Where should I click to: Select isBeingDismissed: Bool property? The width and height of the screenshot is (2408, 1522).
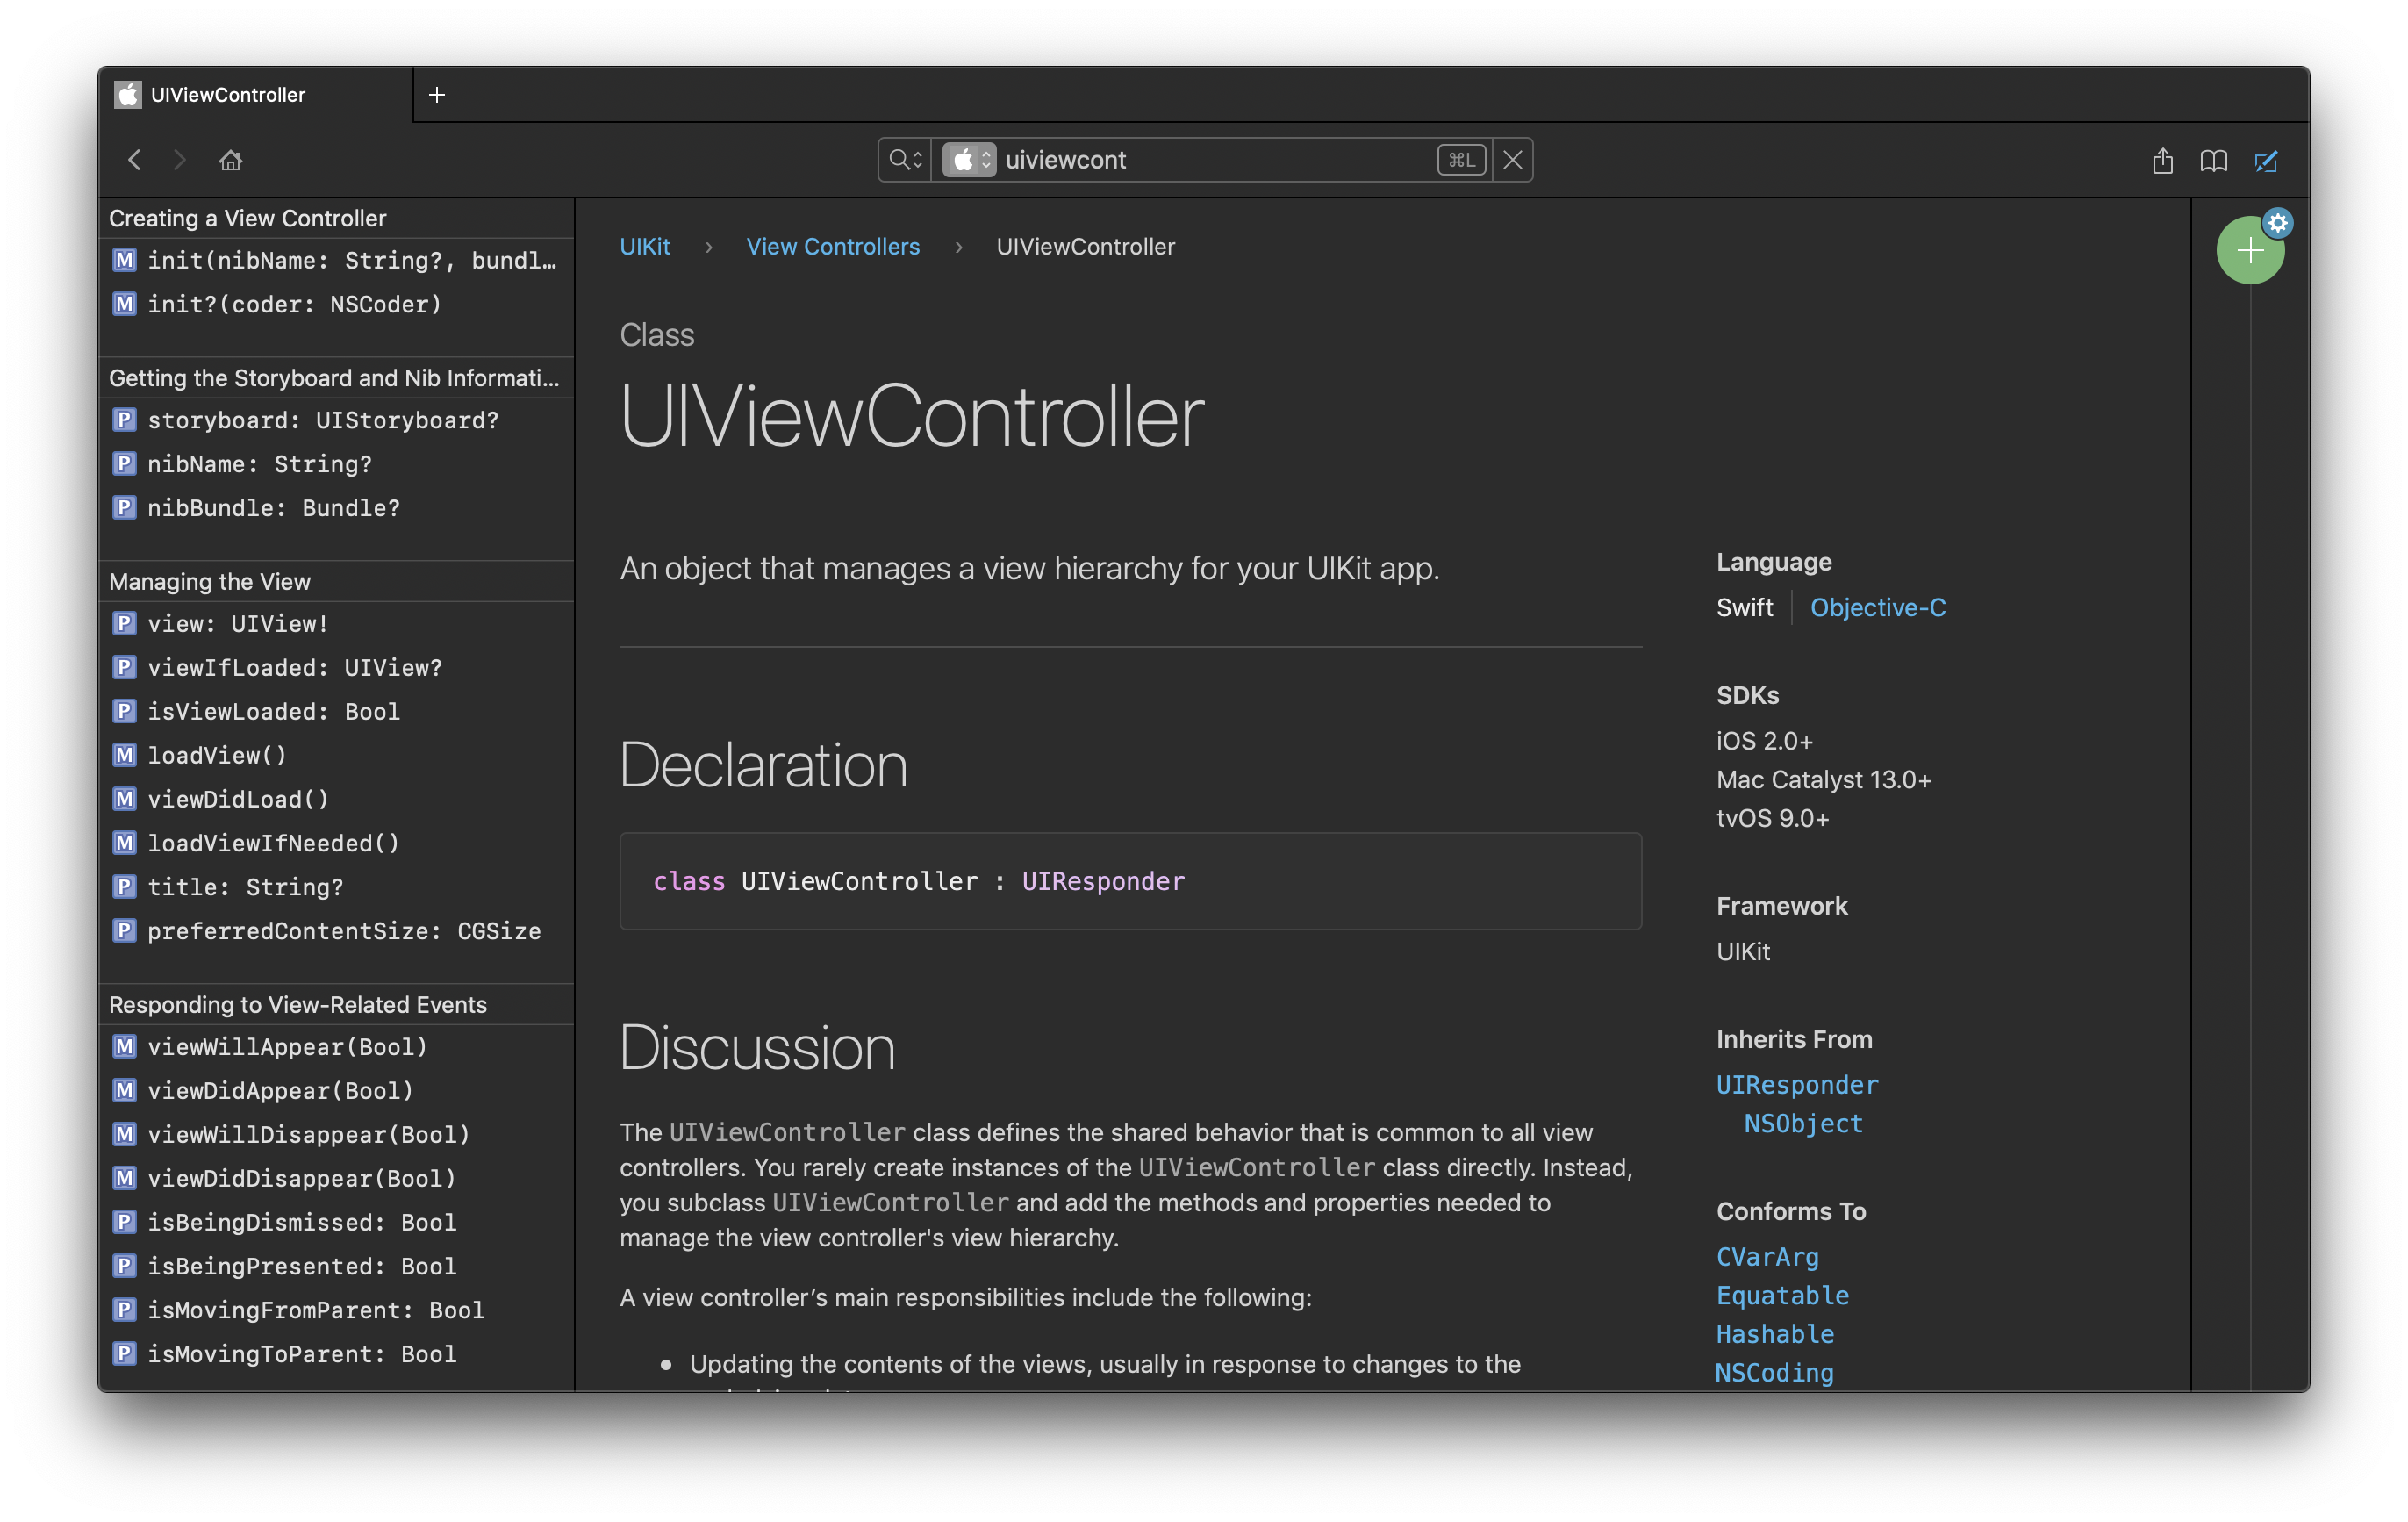click(336, 1223)
